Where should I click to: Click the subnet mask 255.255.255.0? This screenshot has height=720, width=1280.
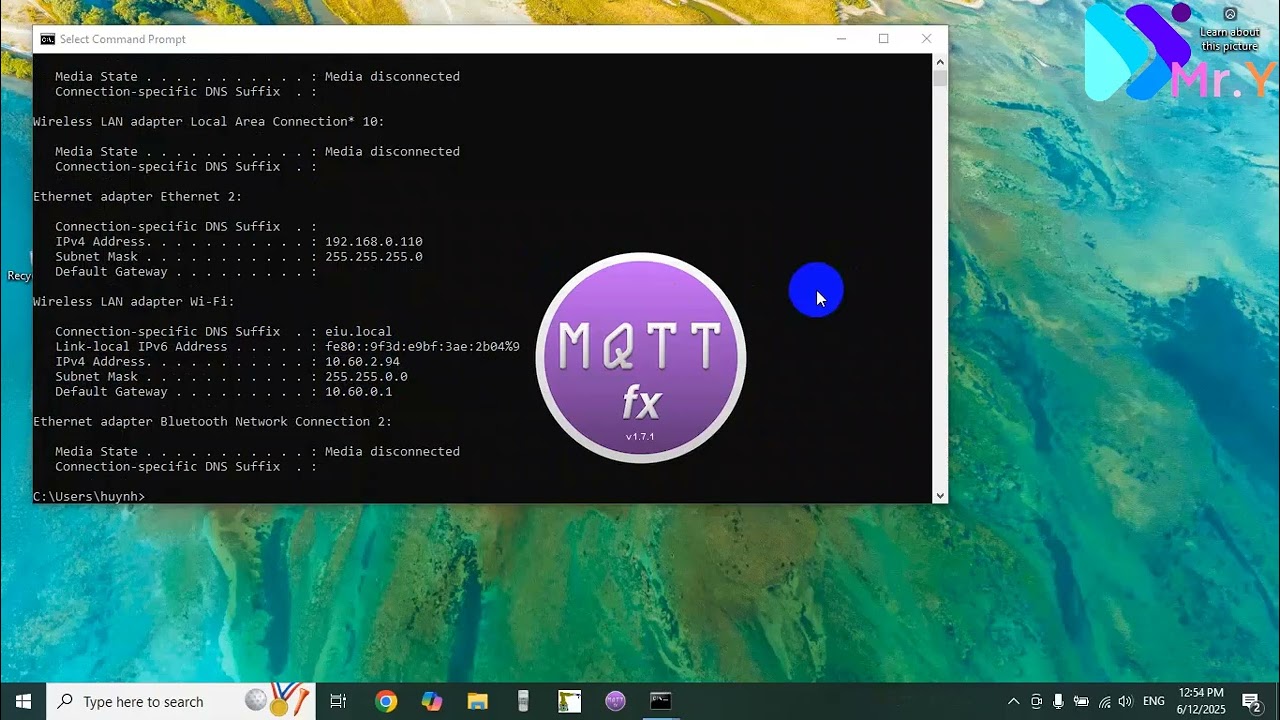pyautogui.click(x=374, y=257)
